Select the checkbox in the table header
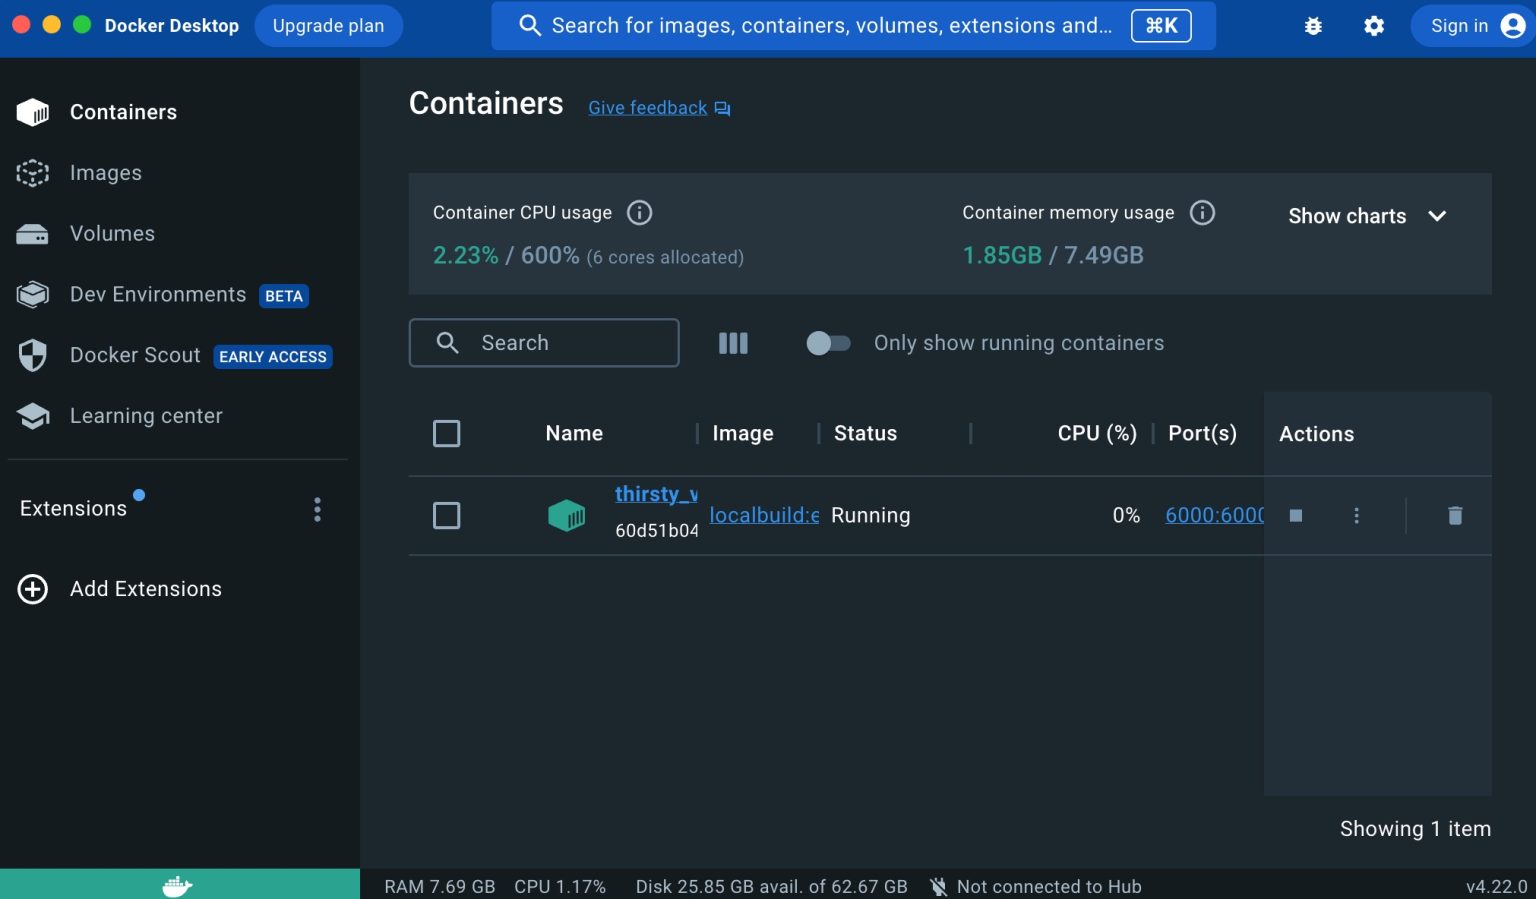The height and width of the screenshot is (899, 1536). [447, 433]
